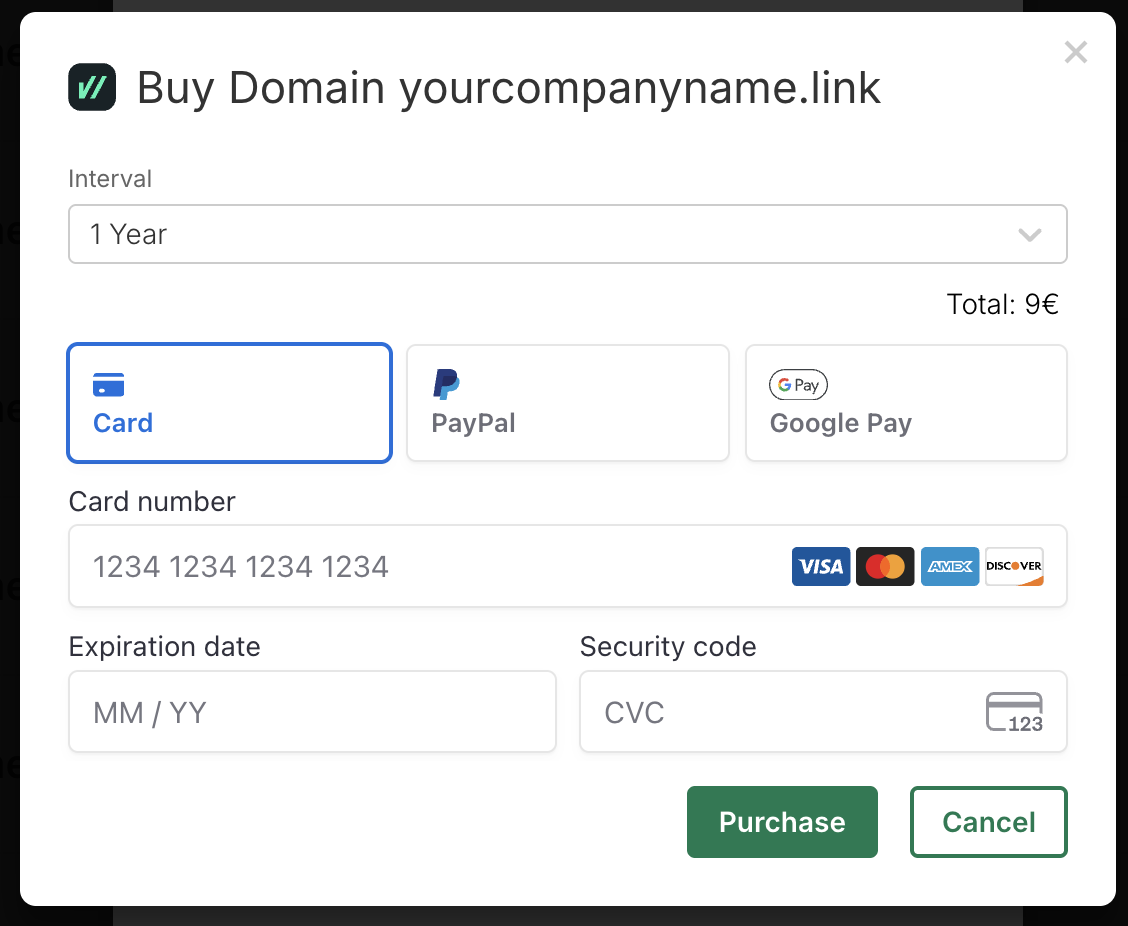The width and height of the screenshot is (1128, 926).
Task: Select the Card payment method tab
Action: (229, 403)
